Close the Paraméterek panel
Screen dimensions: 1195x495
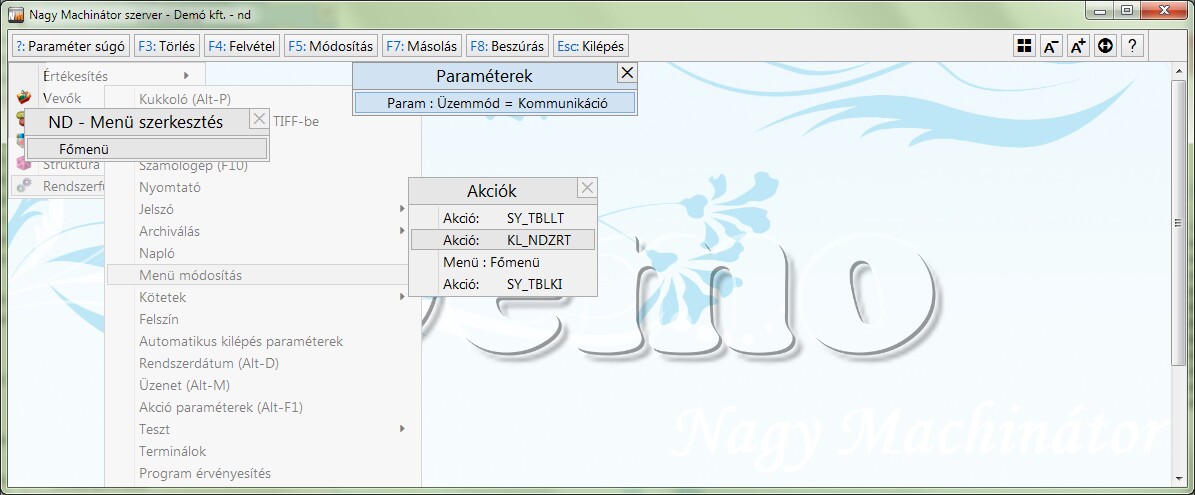tap(626, 73)
